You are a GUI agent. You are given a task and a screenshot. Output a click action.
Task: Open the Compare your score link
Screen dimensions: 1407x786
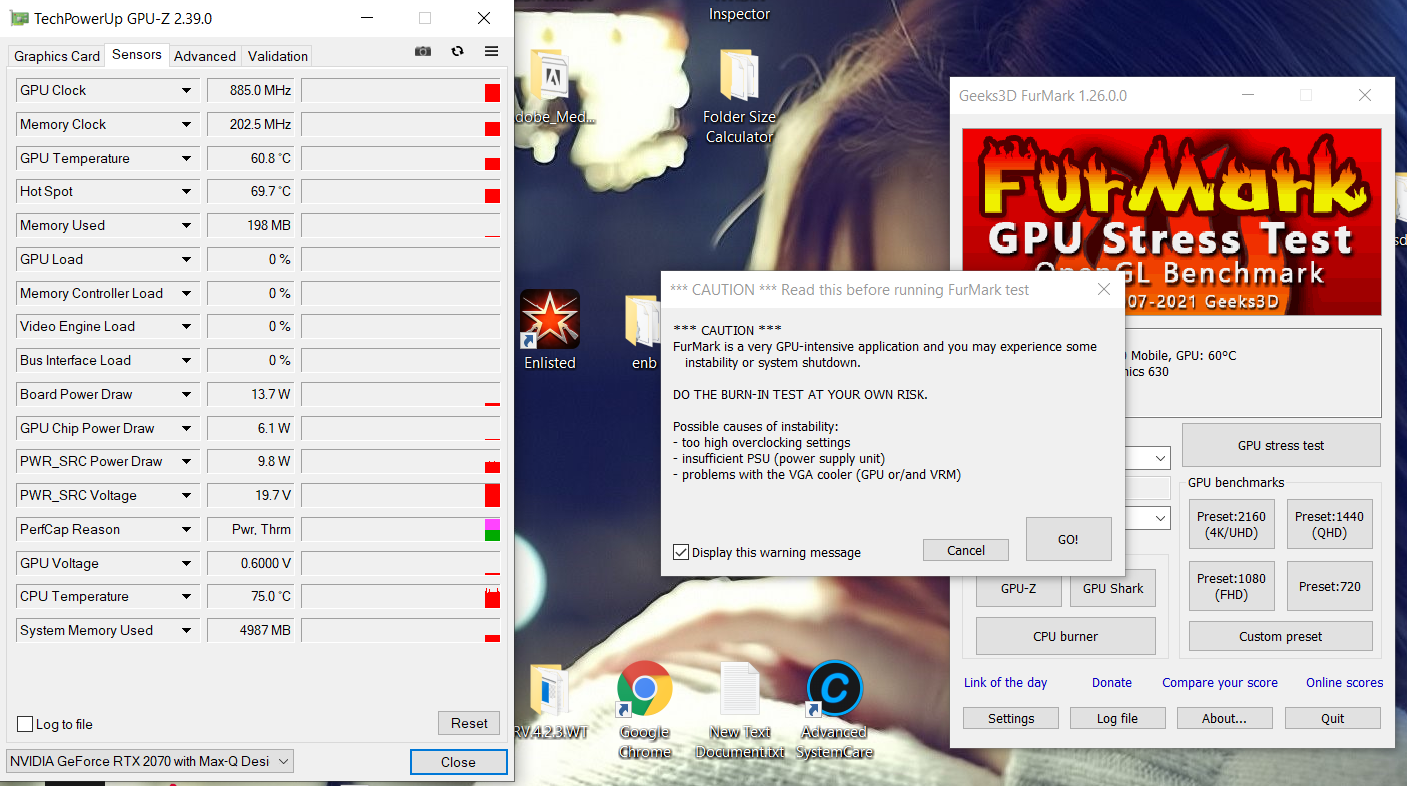1220,683
